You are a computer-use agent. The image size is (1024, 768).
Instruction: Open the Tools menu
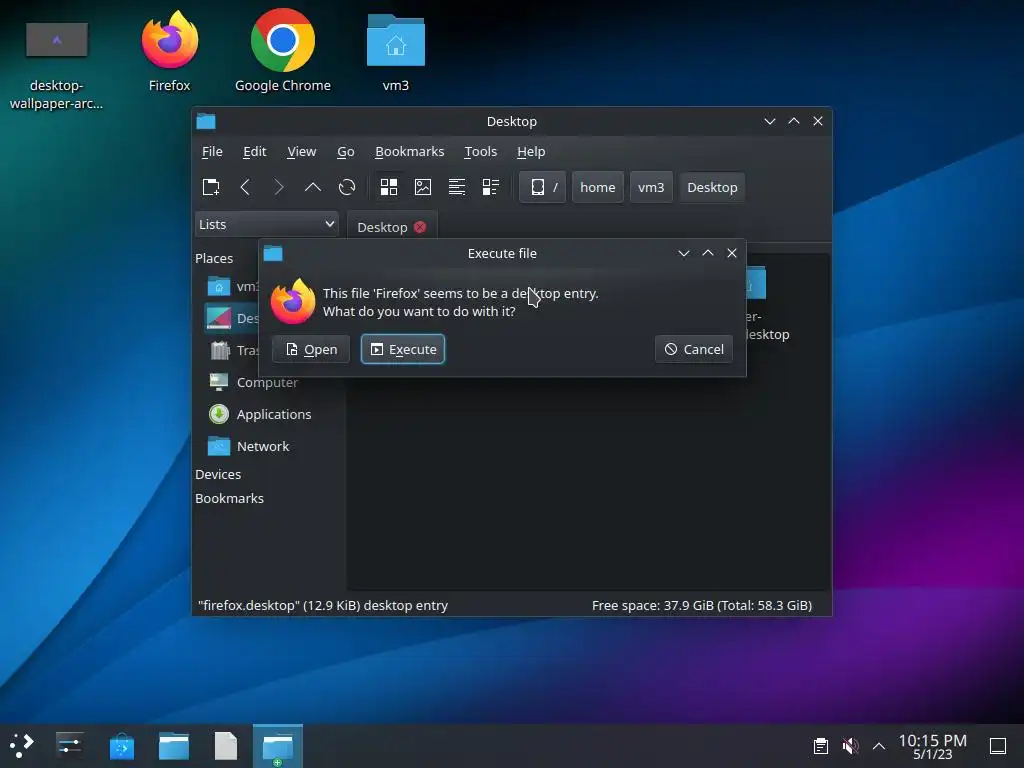(481, 152)
